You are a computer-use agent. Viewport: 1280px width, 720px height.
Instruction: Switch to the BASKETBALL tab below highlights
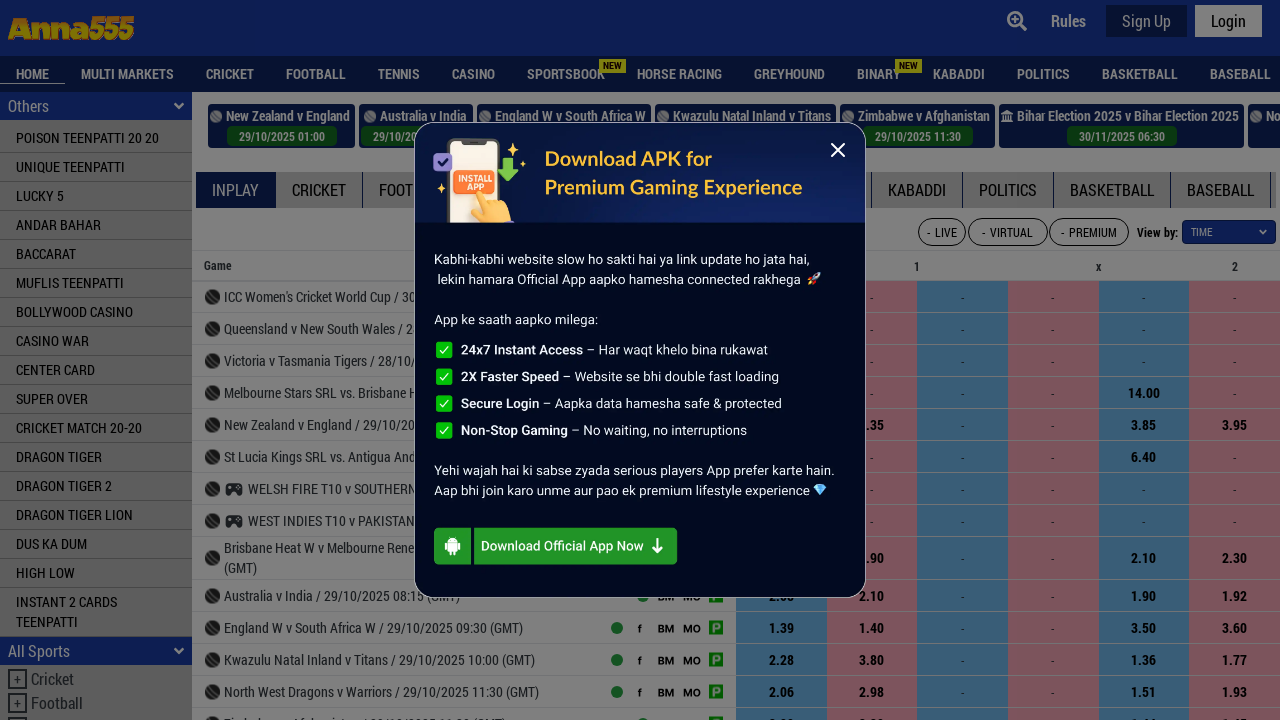[1112, 190]
